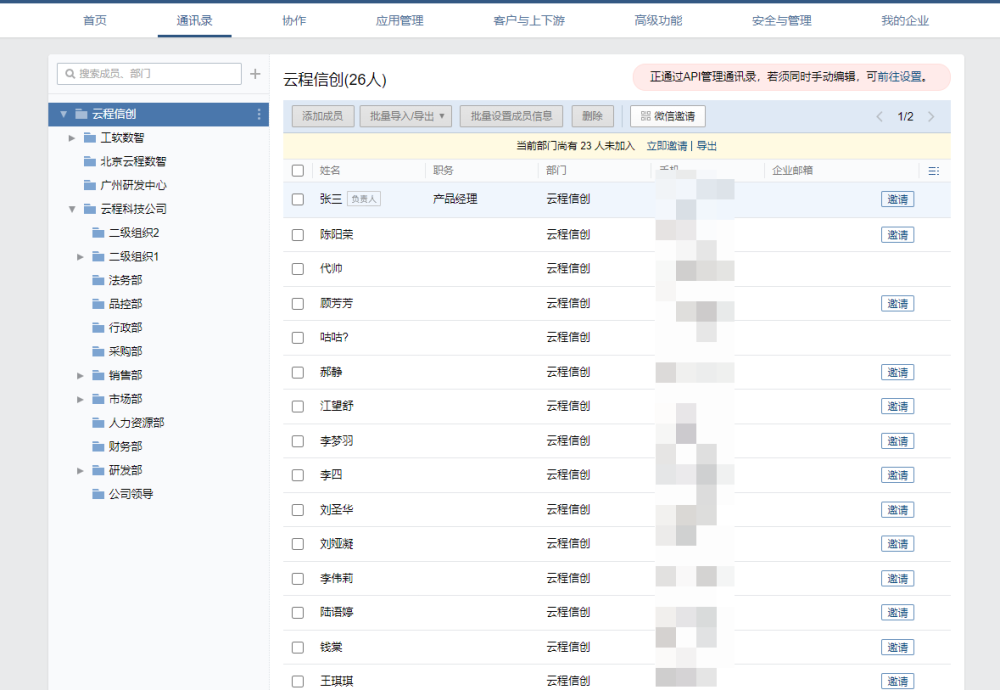
Task: Select the 研发部 department
Action: (126, 471)
